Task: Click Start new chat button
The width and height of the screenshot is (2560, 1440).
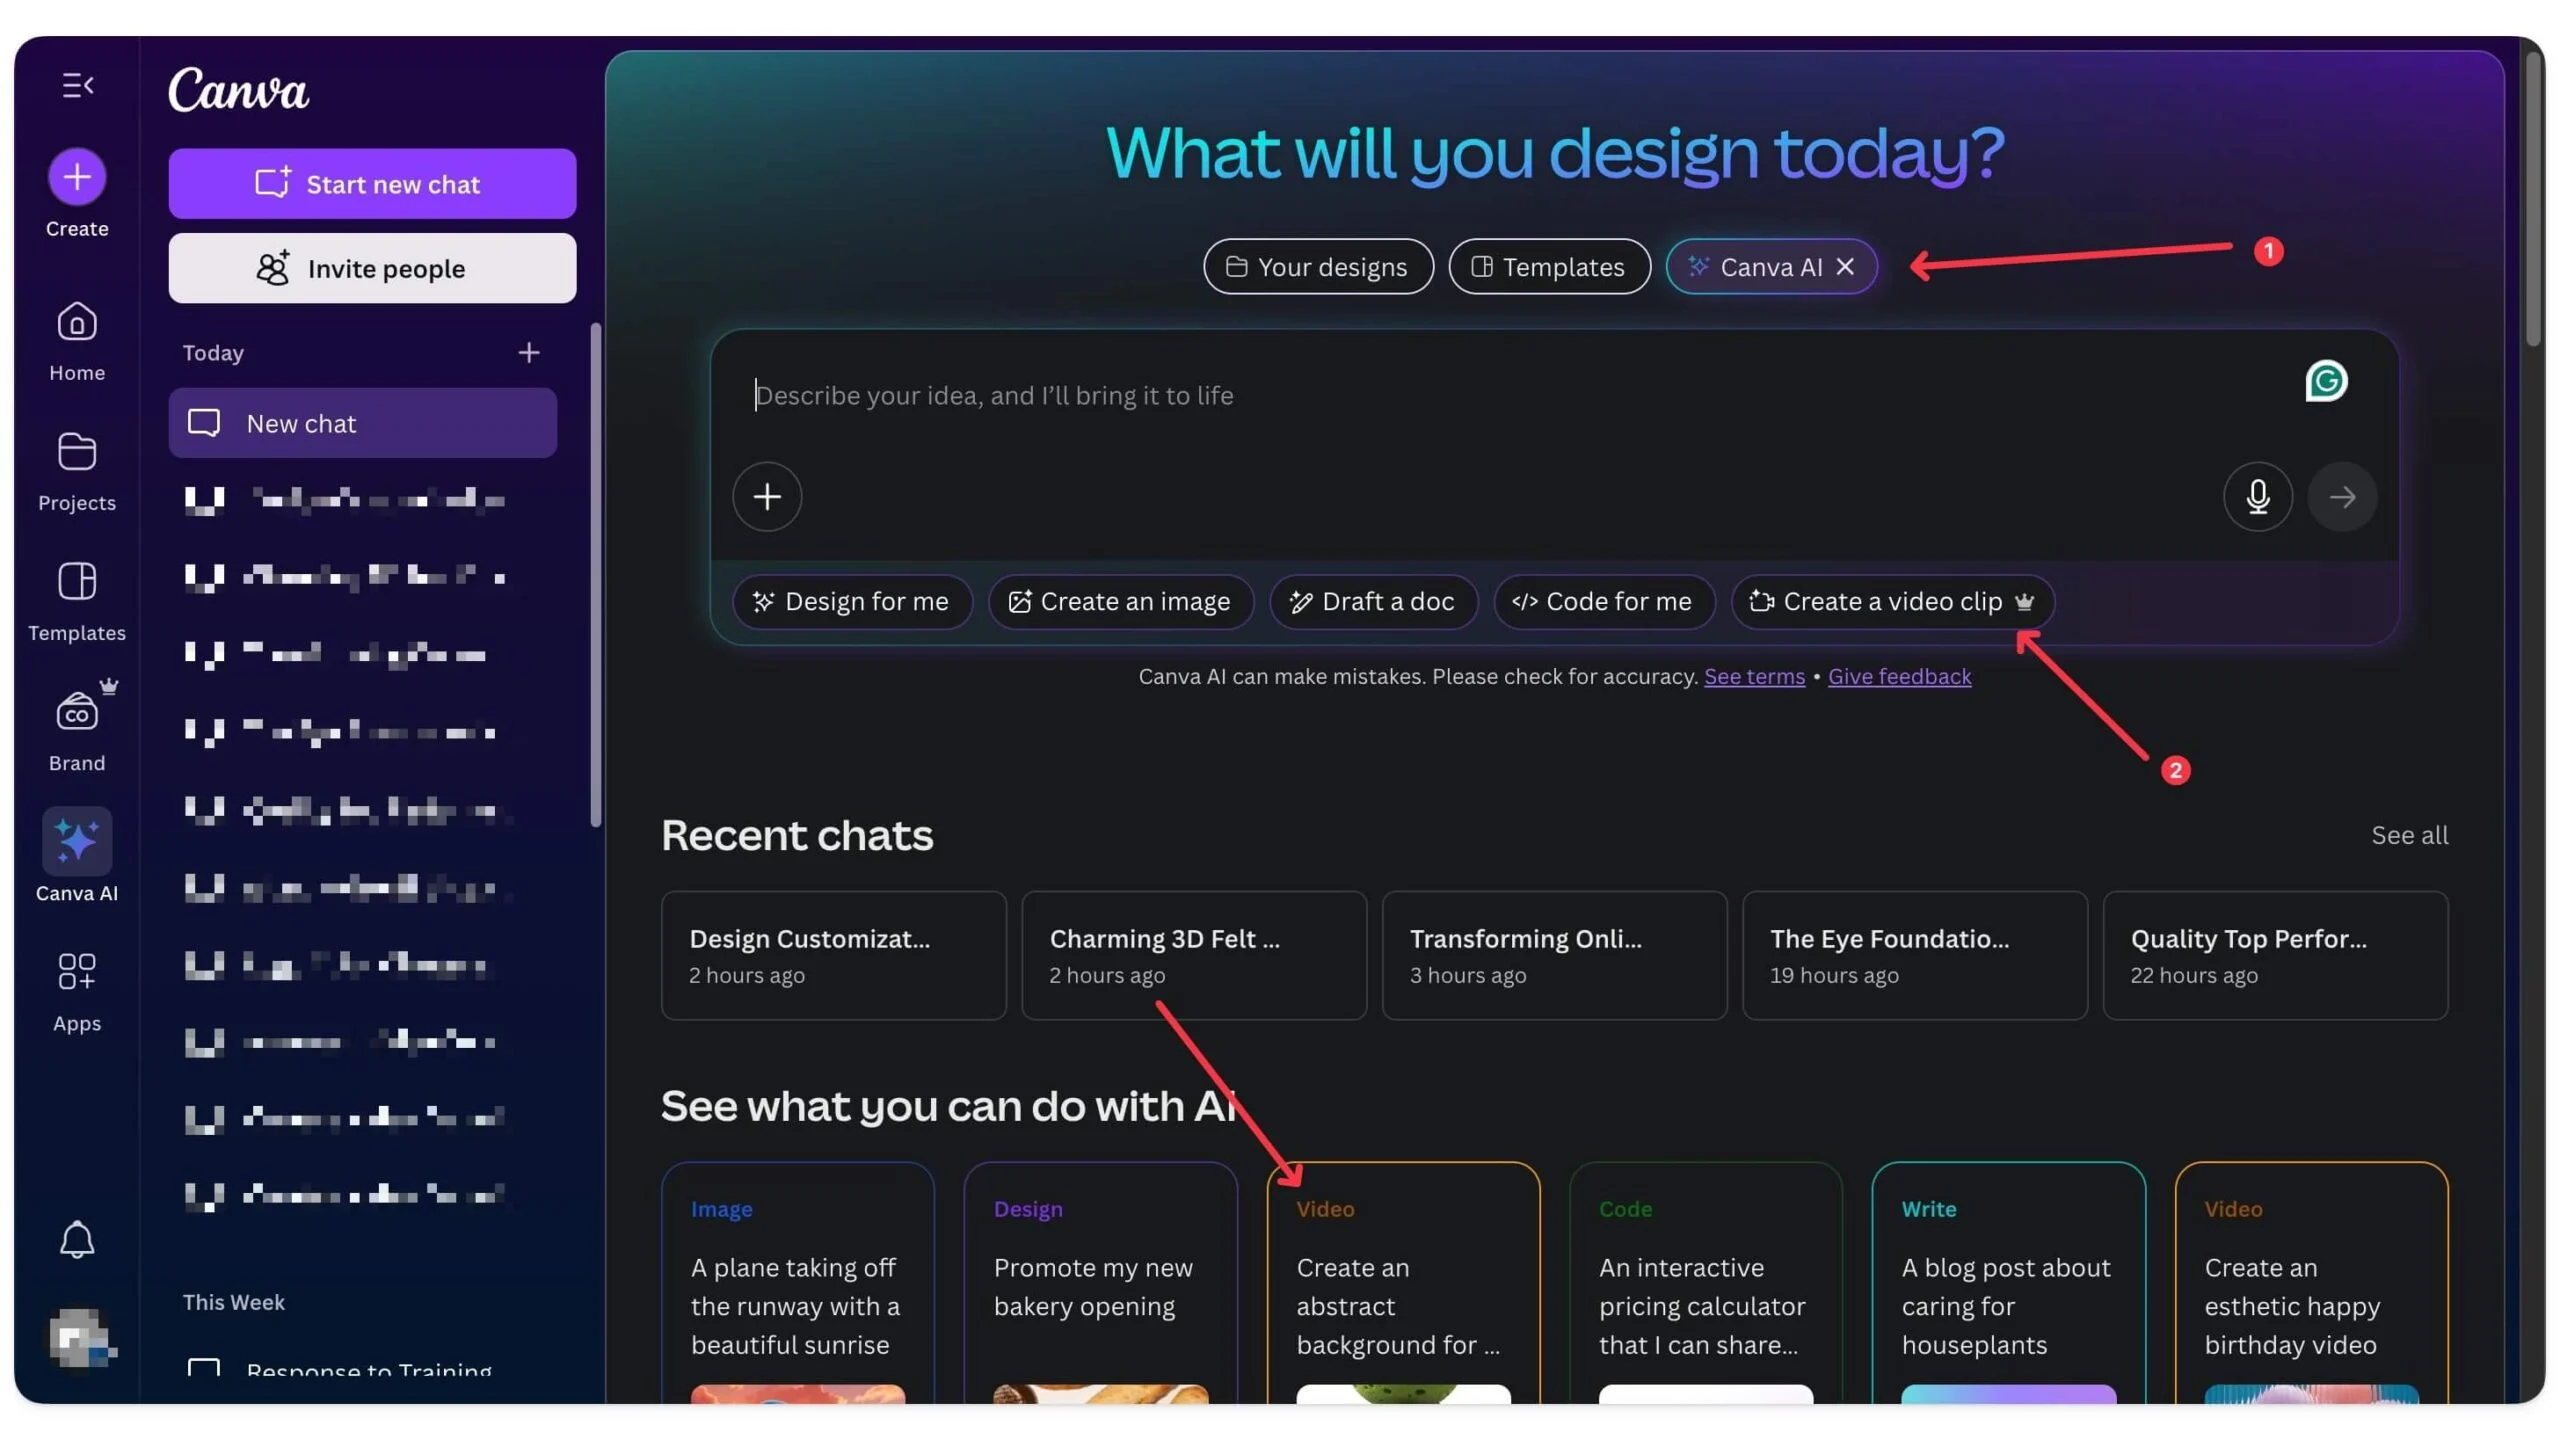Action: pos(372,184)
